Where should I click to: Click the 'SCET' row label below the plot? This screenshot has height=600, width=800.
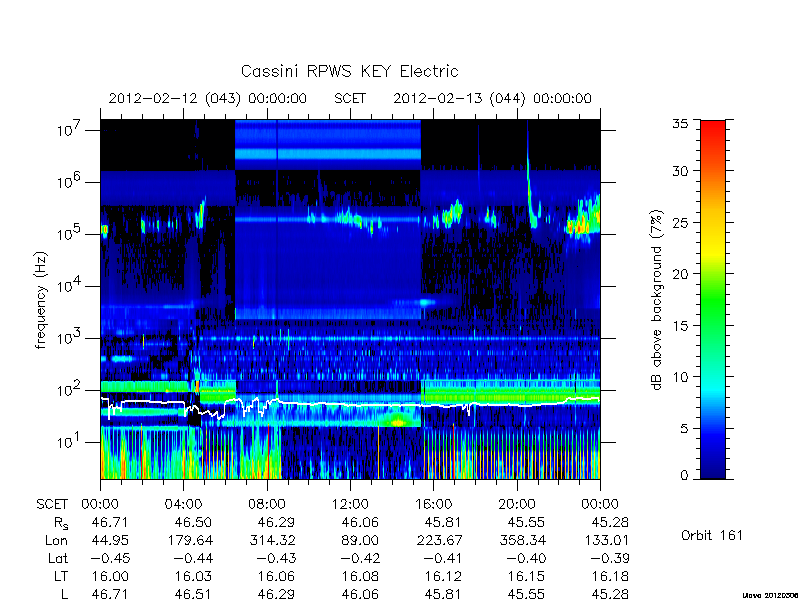(x=52, y=504)
